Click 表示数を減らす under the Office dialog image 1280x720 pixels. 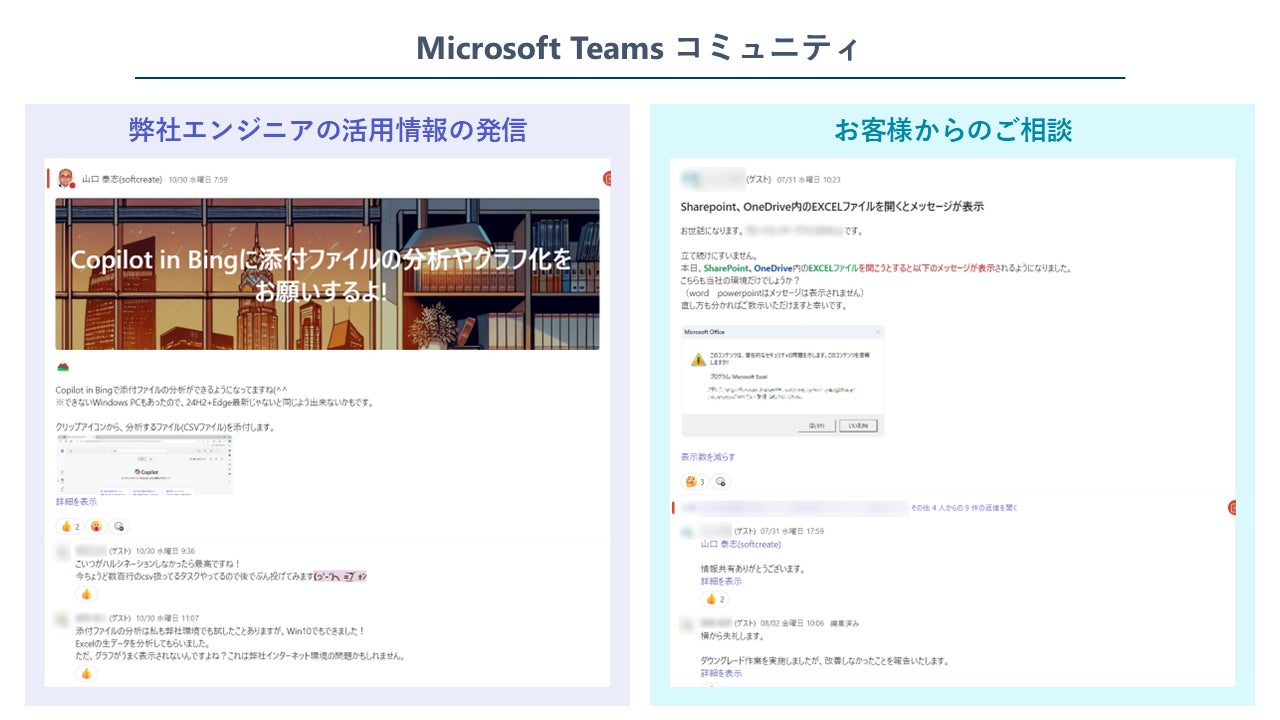(x=708, y=457)
